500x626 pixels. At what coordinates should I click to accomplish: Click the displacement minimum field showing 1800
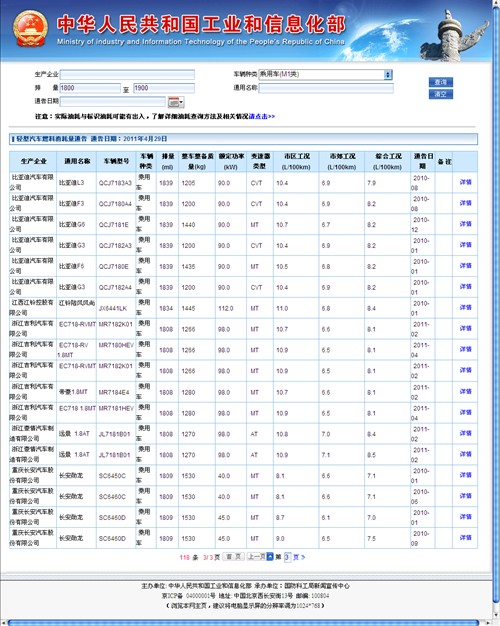(90, 88)
